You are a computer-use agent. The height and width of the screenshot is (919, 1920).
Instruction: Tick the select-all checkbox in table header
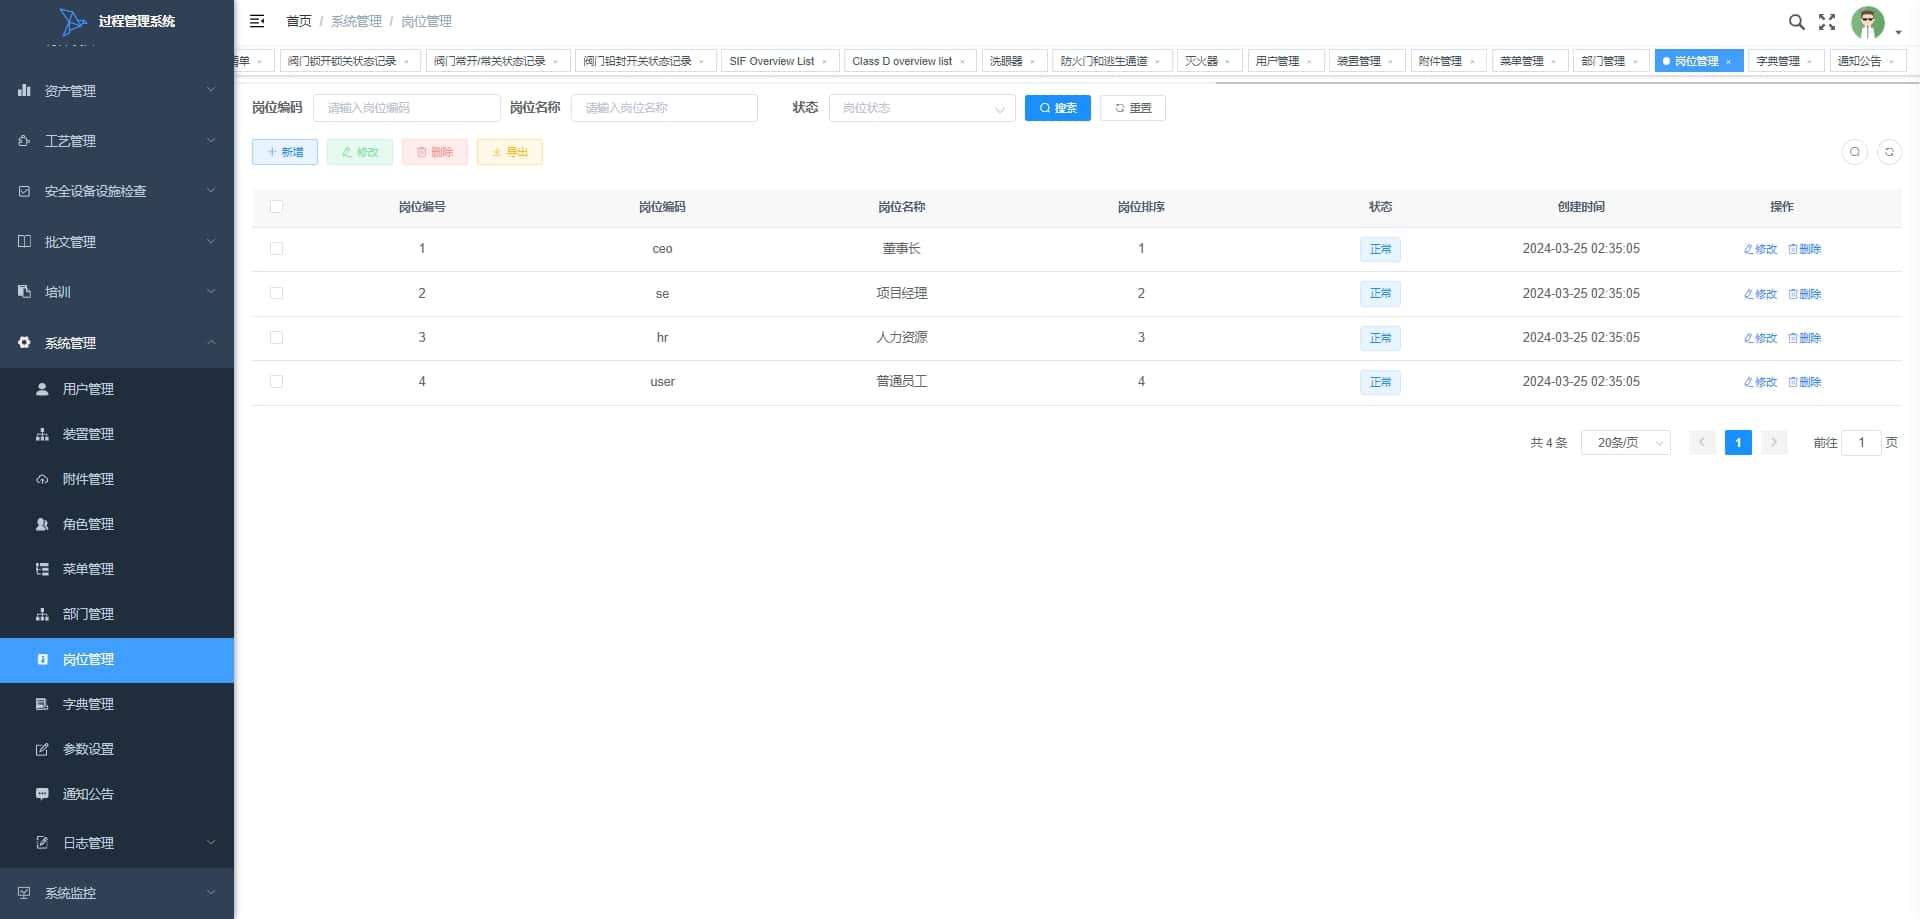276,207
